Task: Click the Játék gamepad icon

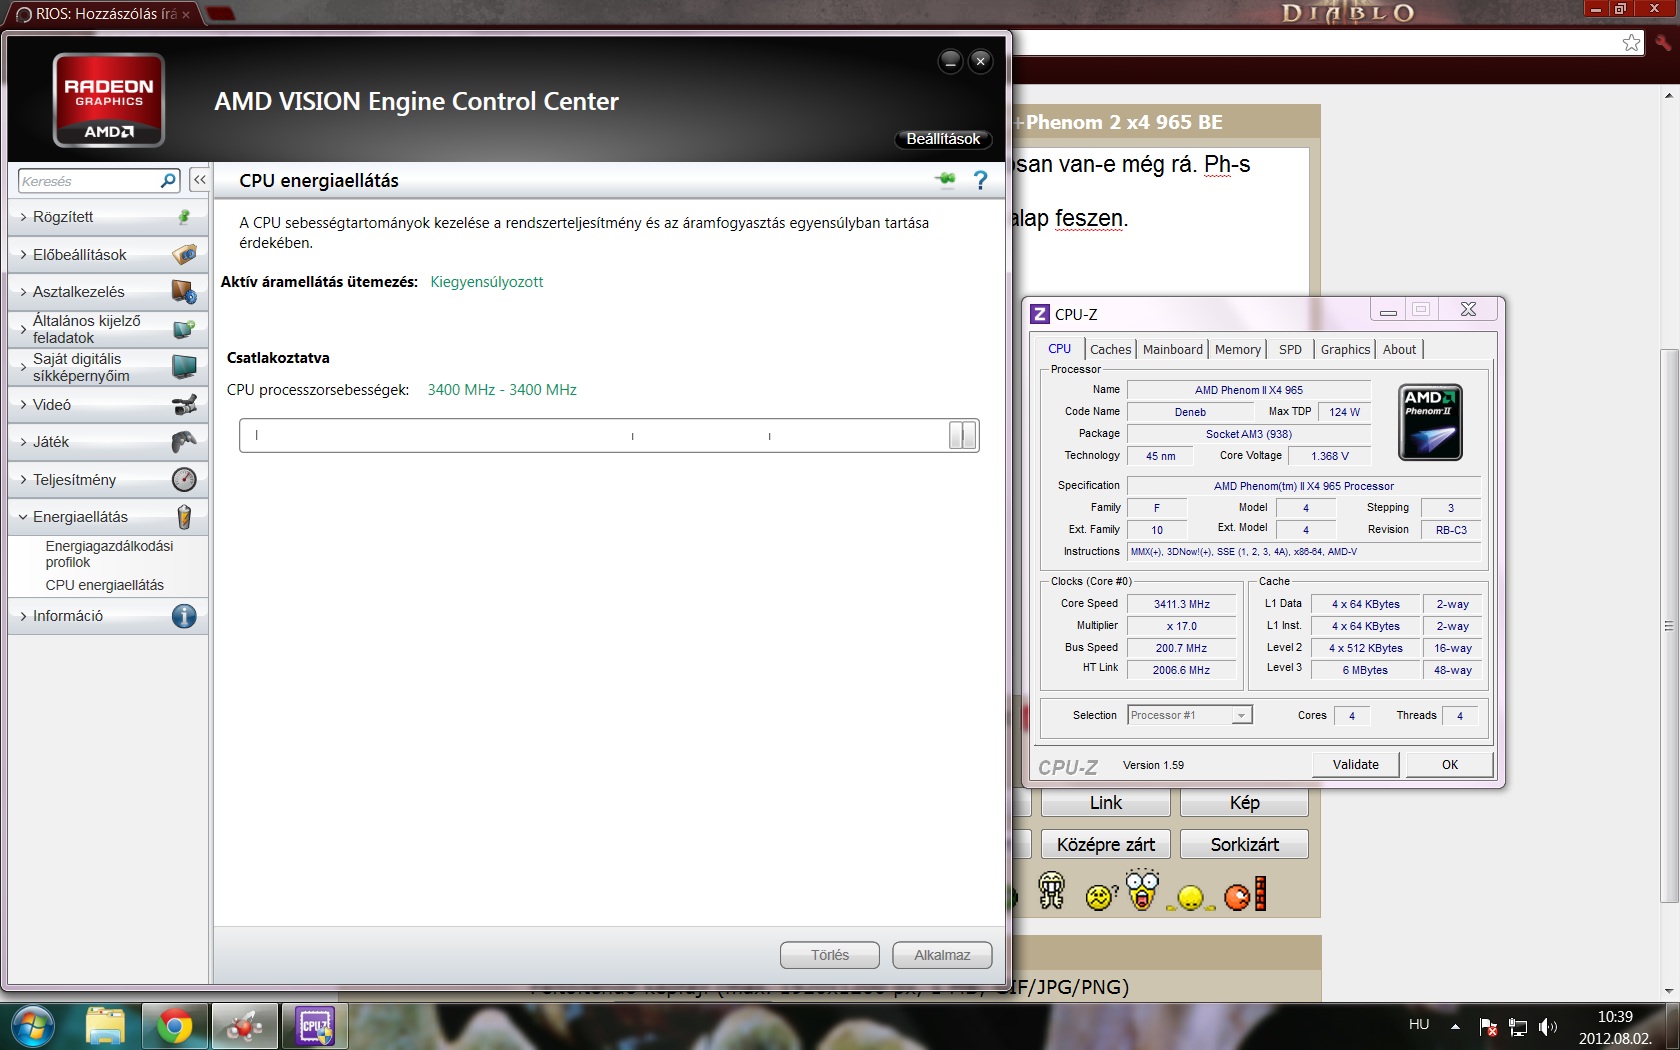Action: click(184, 442)
